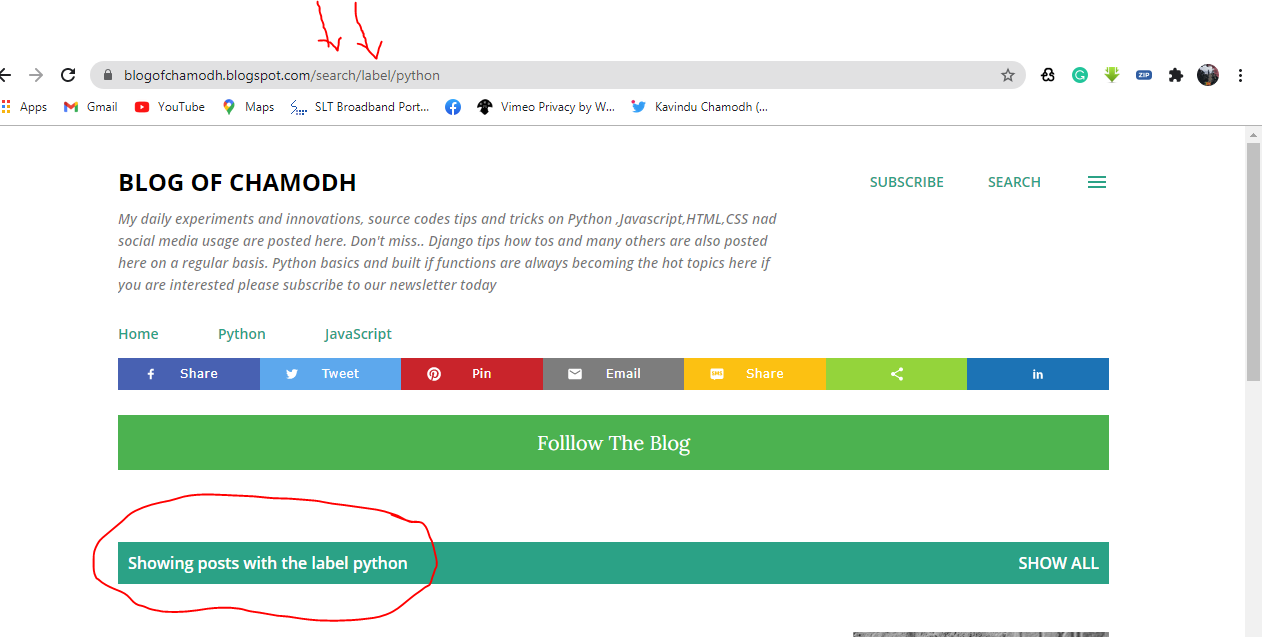Open the JavaScript label tab
Screen dimensions: 1262x637
click(x=358, y=334)
